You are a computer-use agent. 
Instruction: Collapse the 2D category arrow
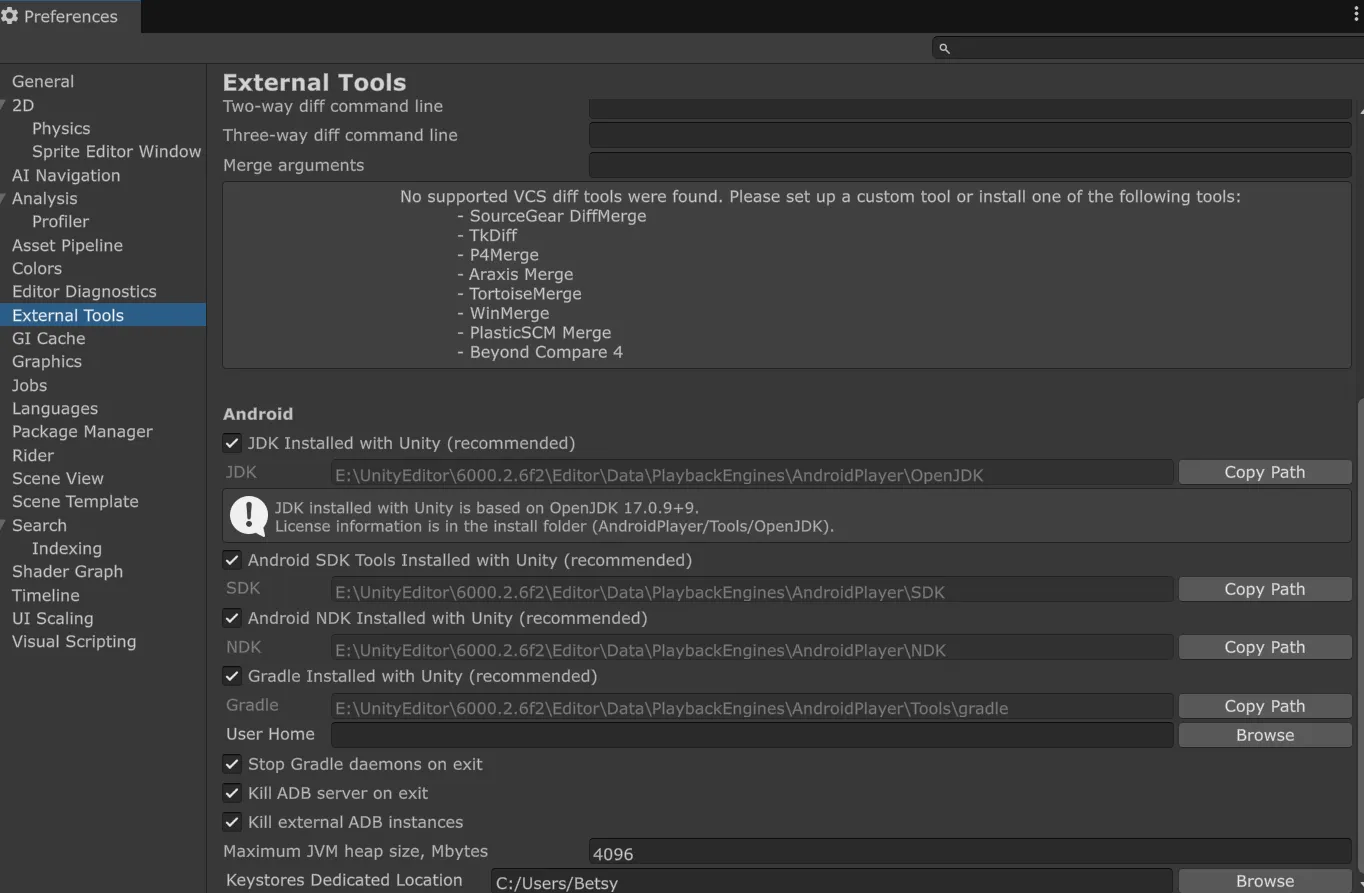4,105
